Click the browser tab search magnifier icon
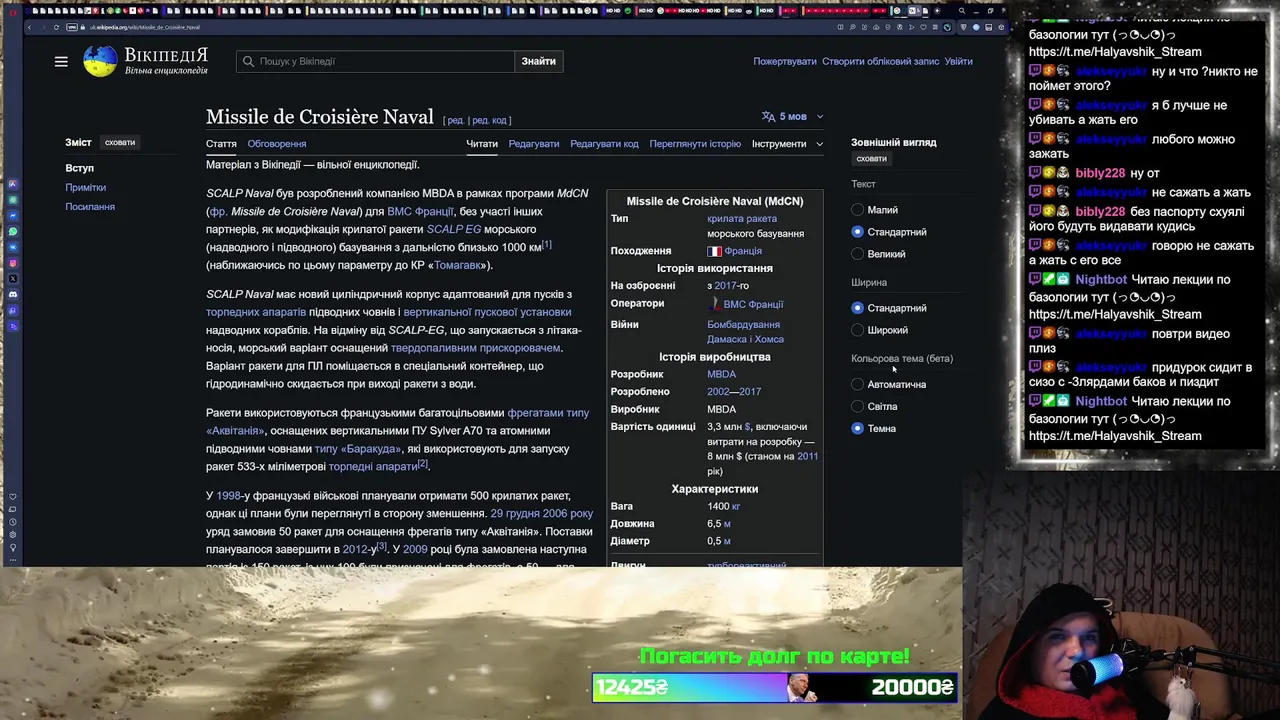Viewport: 1280px width, 720px height. [x=962, y=11]
